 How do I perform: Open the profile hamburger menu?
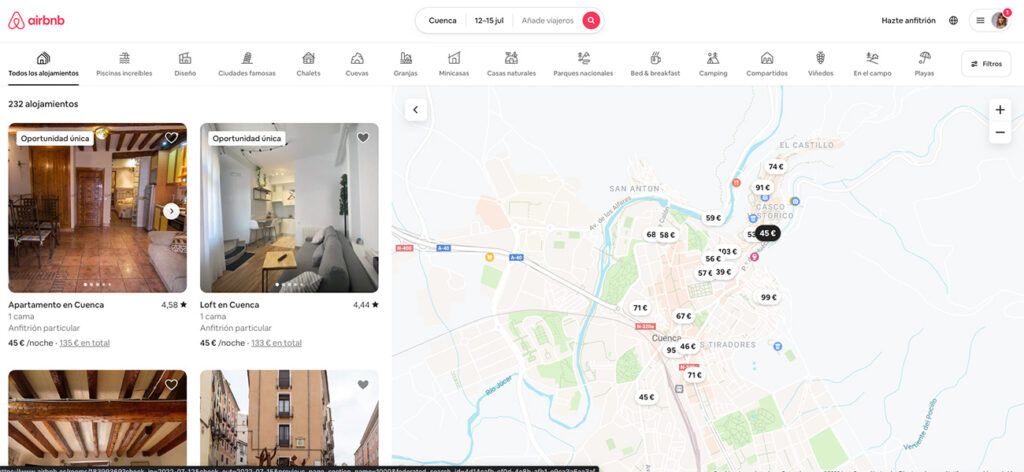[x=980, y=20]
